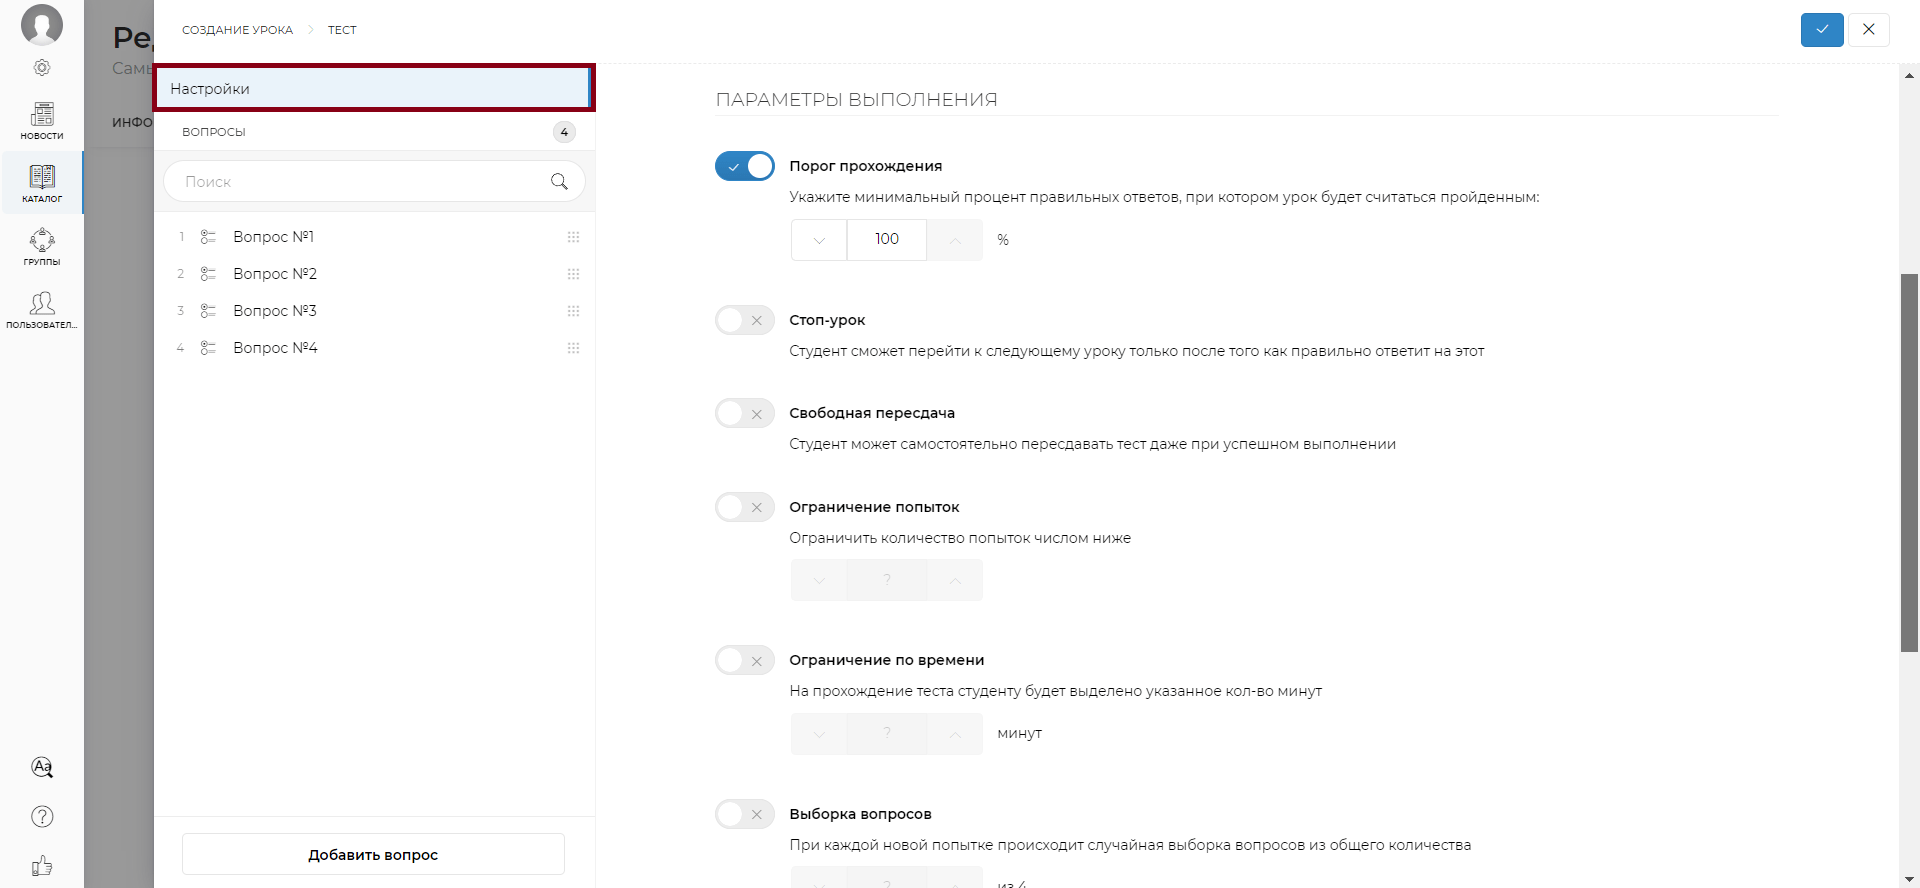Screen dimensions: 1920x888
Task: Select Вопрос №2 in the list
Action: [374, 274]
